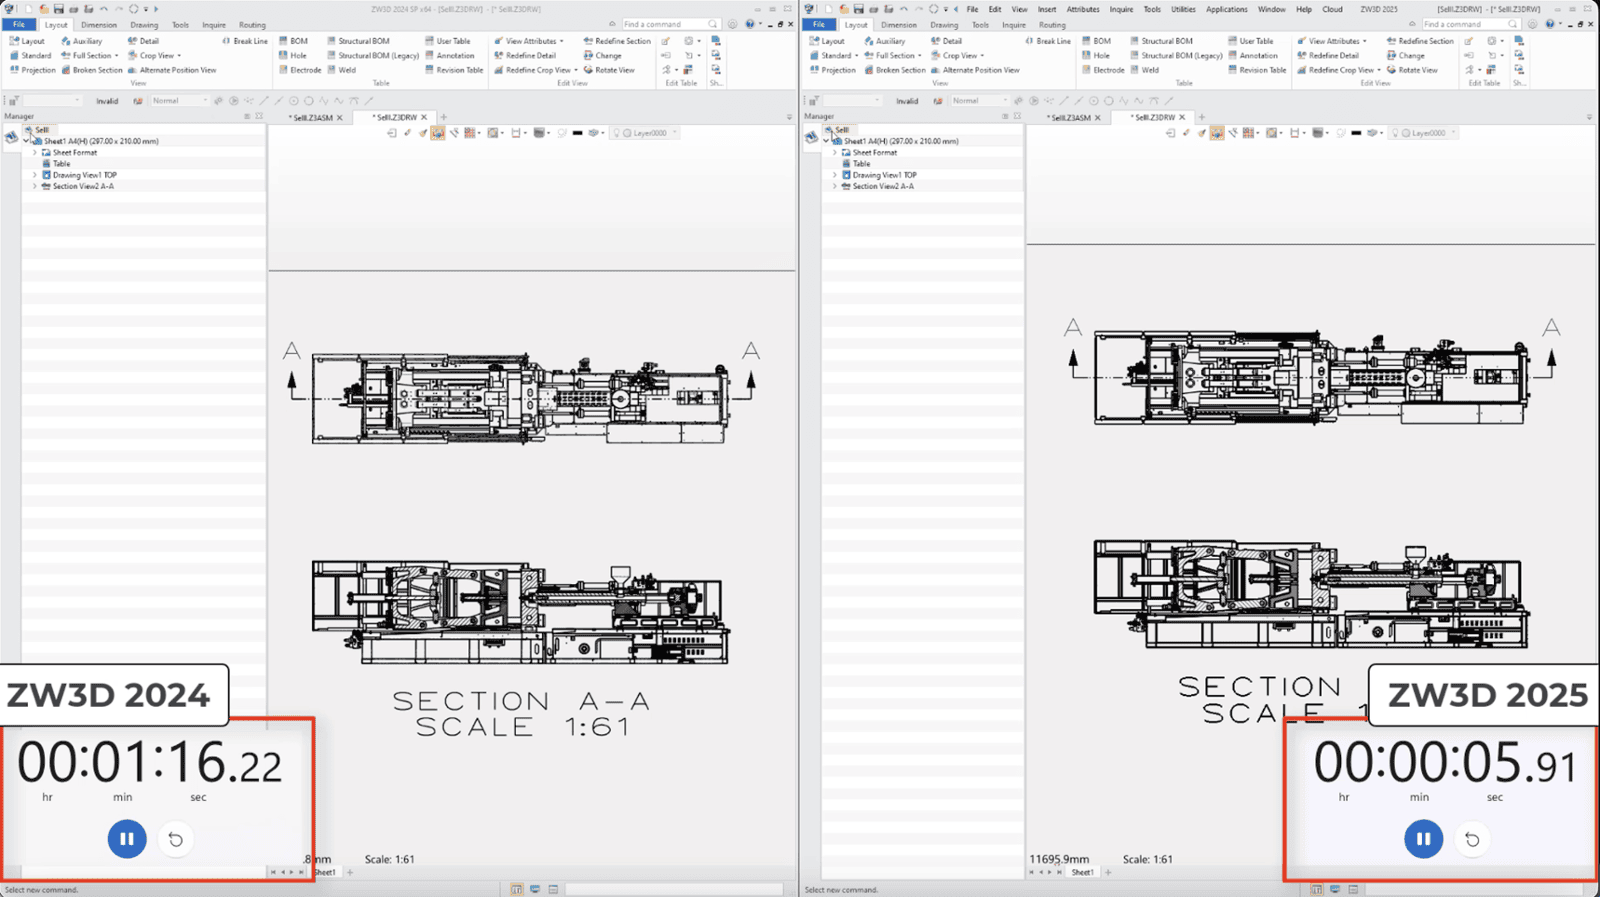
Task: Click Redefine Section in ZW3D 2024 ribbon
Action: click(617, 41)
